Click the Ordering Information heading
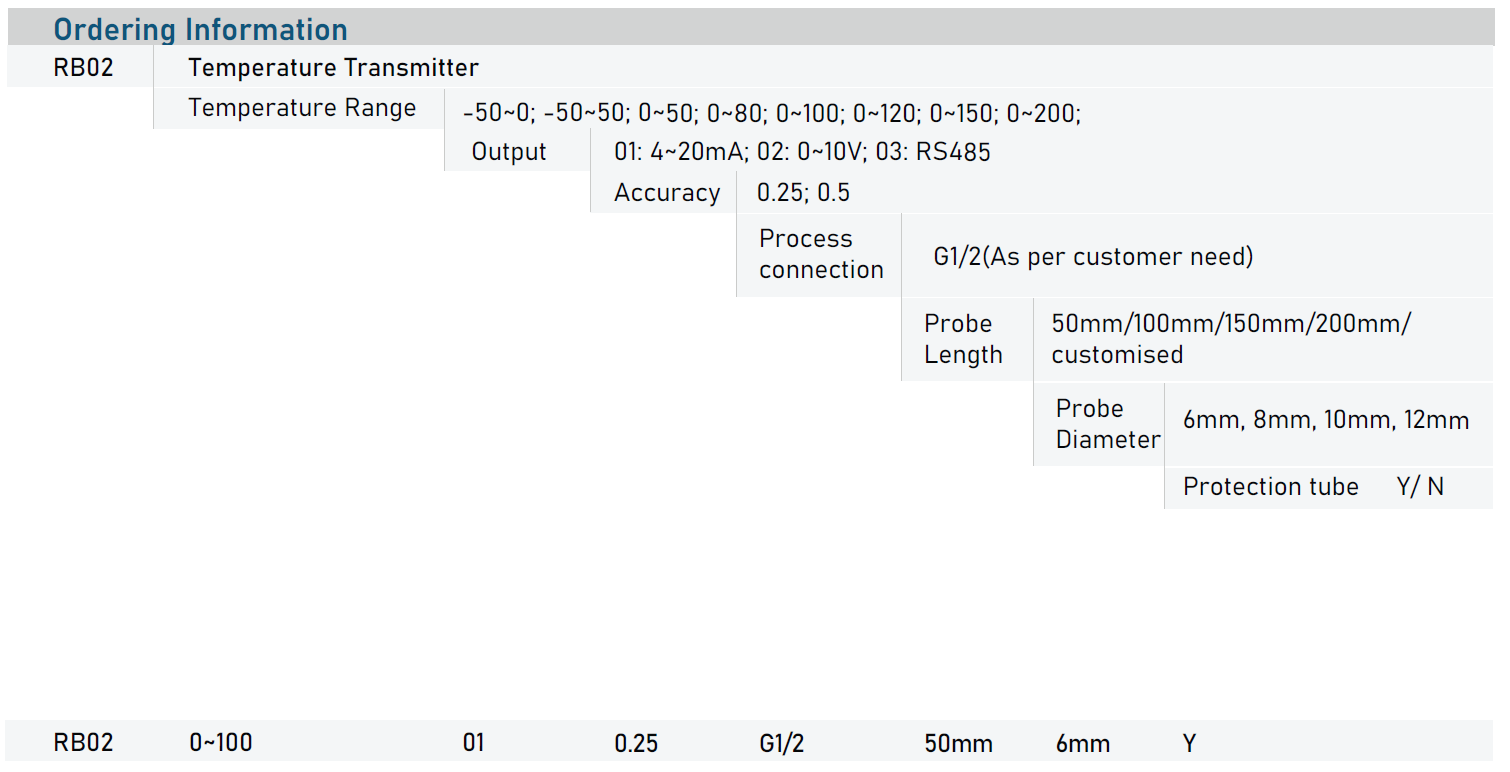1510x772 pixels. 200,29
